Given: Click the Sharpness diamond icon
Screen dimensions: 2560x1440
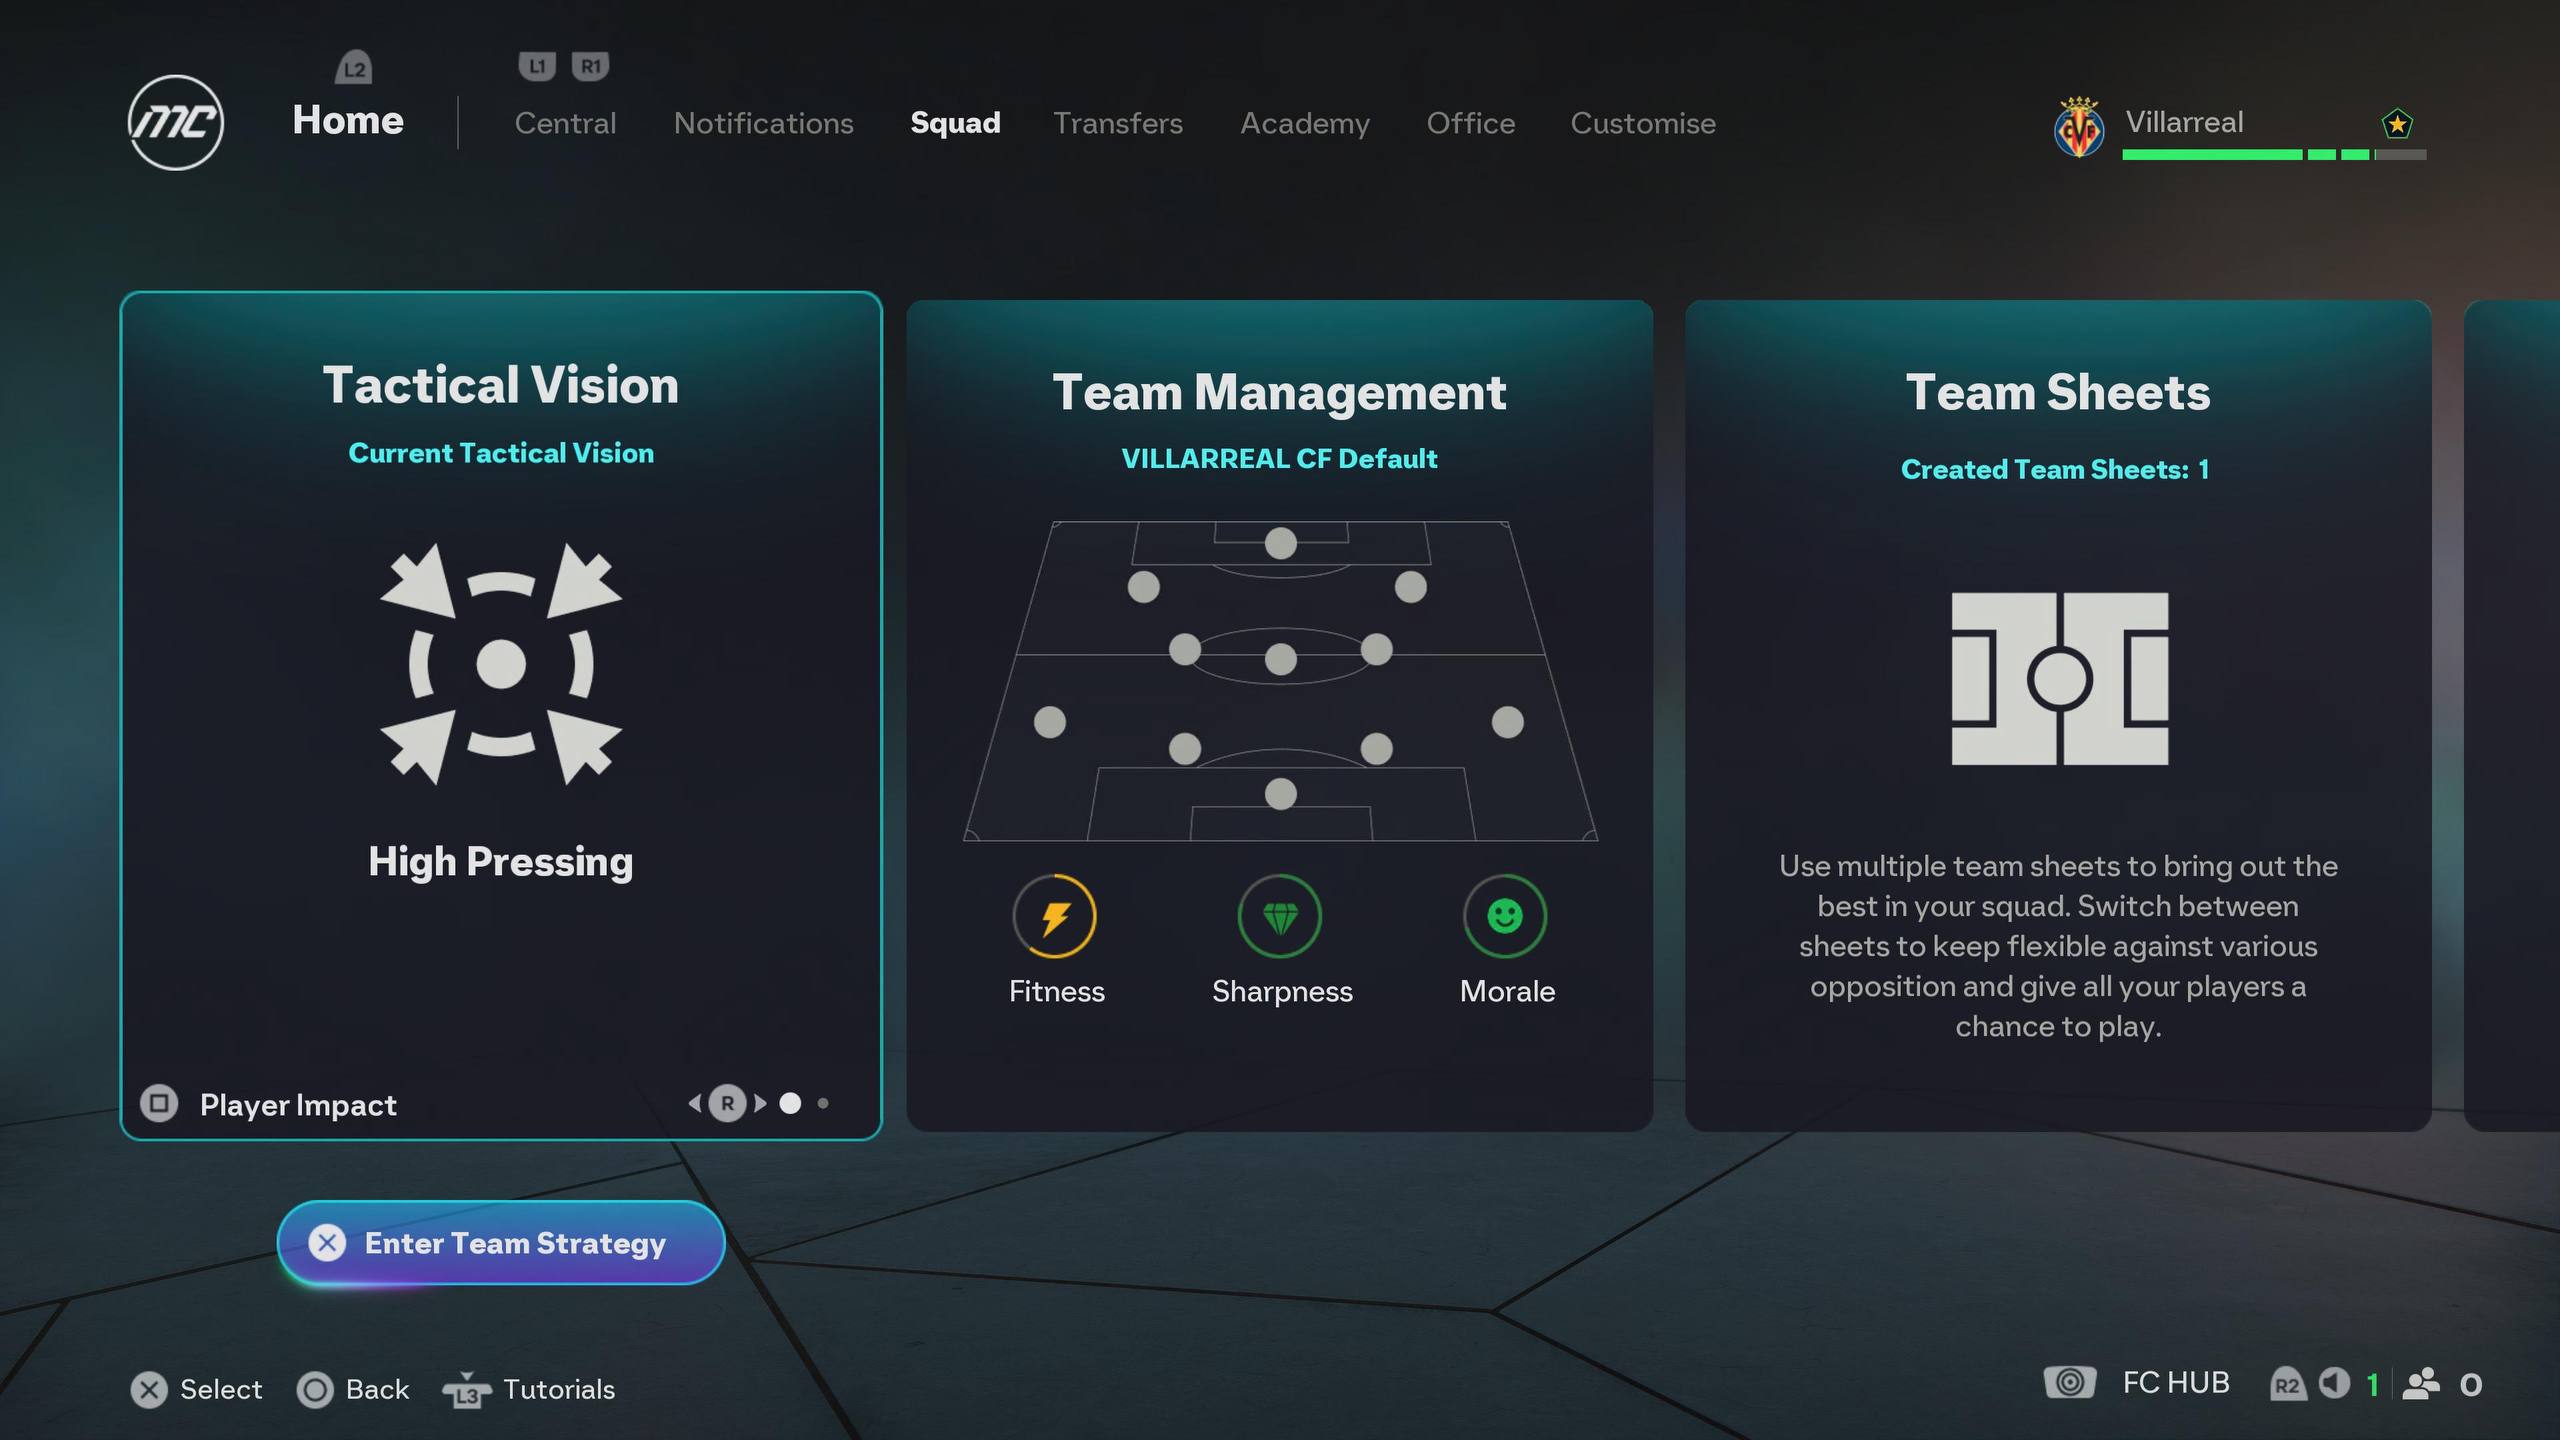Looking at the screenshot, I should (x=1280, y=916).
